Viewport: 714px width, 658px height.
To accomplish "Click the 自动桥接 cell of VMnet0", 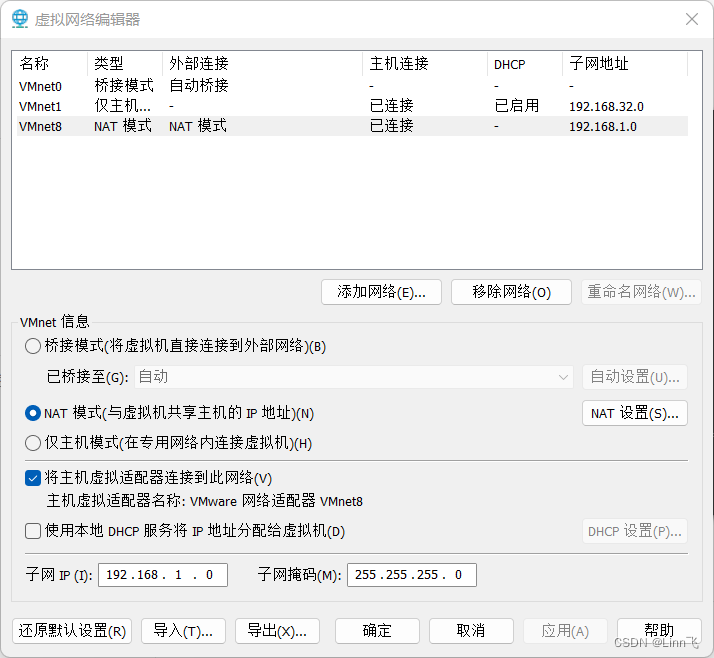I will (199, 86).
